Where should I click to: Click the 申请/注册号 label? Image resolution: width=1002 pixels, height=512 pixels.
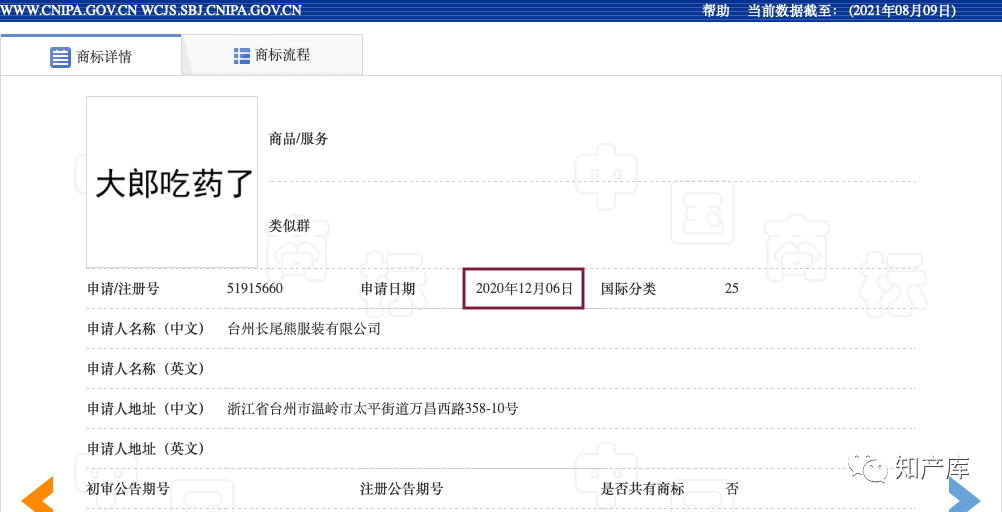123,289
